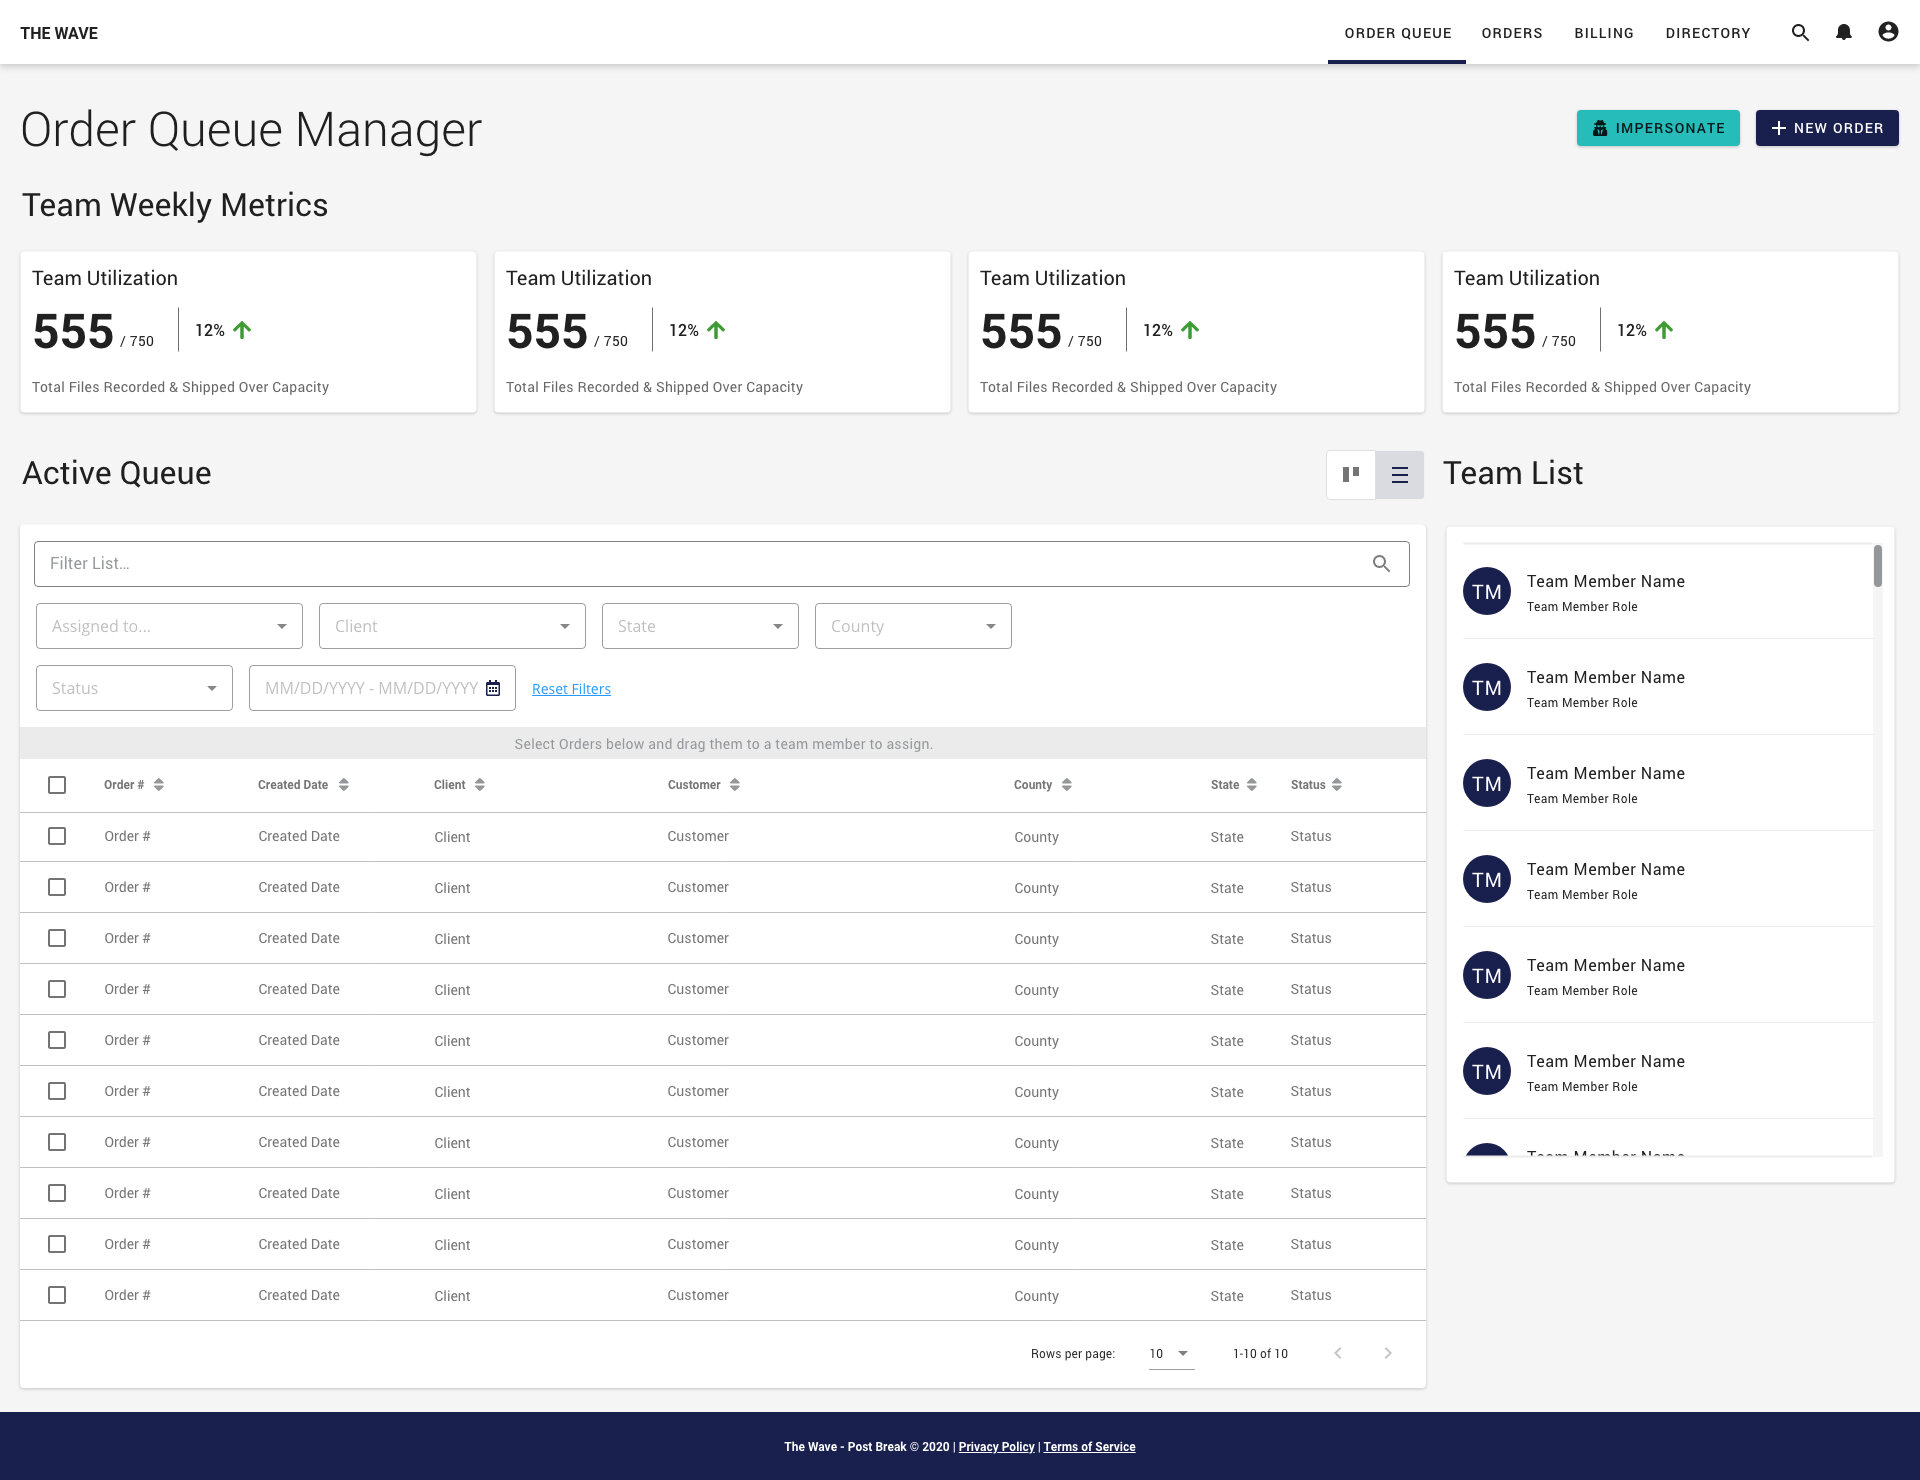This screenshot has height=1480, width=1920.
Task: Open the Orders tab
Action: pos(1512,33)
